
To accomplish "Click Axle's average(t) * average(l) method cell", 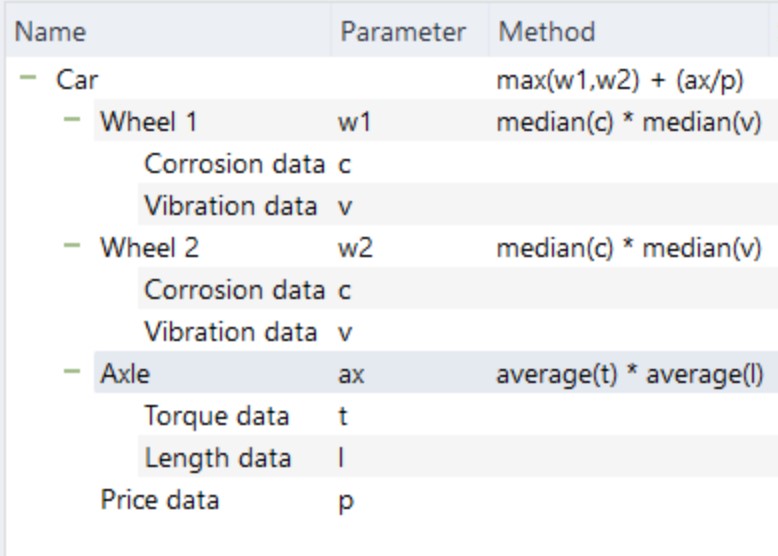I will click(629, 373).
